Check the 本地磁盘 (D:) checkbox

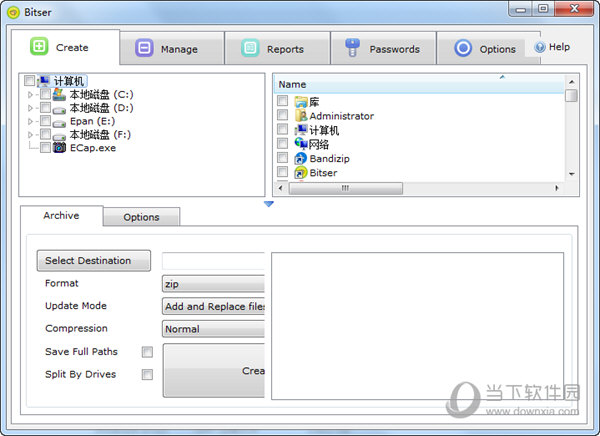[x=45, y=107]
